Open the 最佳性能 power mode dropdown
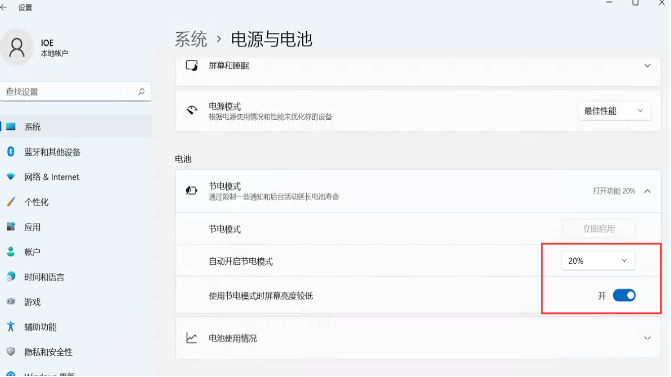Screen dimensions: 671x377 [x=614, y=111]
